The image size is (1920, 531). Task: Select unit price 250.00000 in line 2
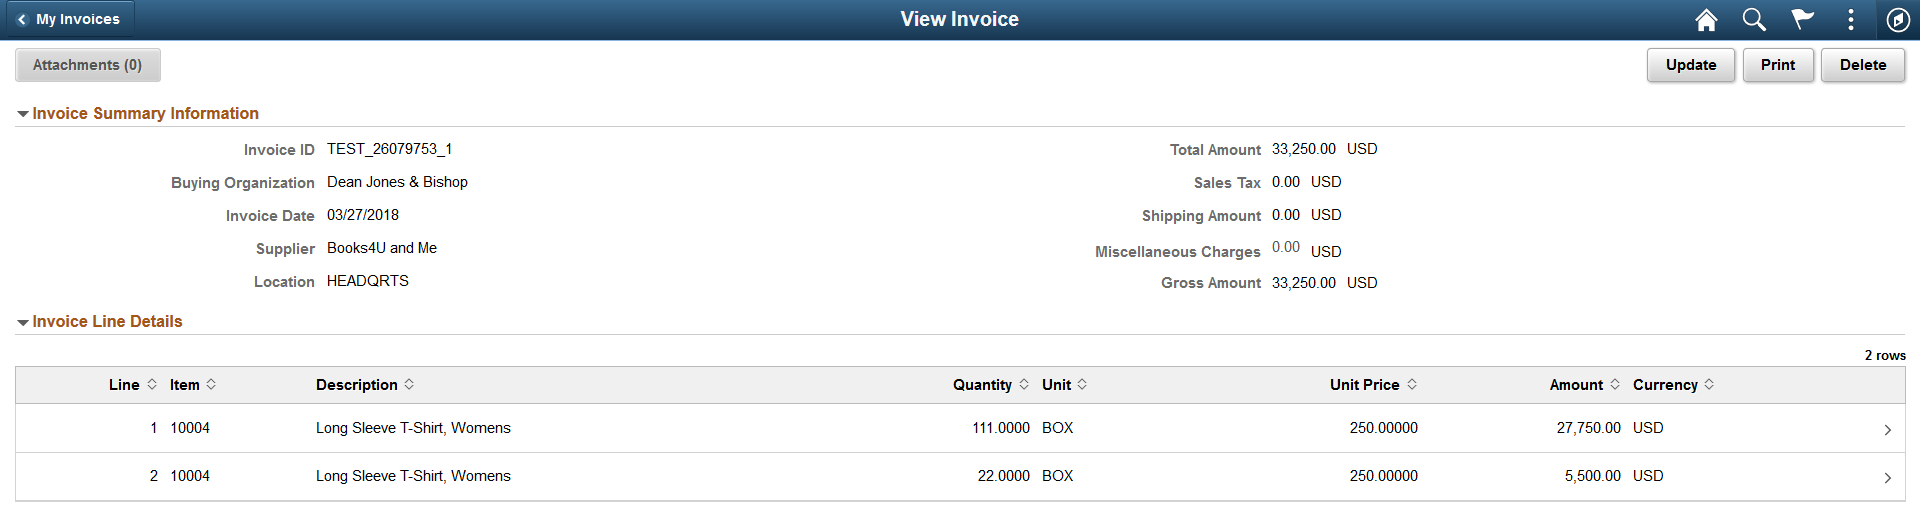click(1384, 476)
